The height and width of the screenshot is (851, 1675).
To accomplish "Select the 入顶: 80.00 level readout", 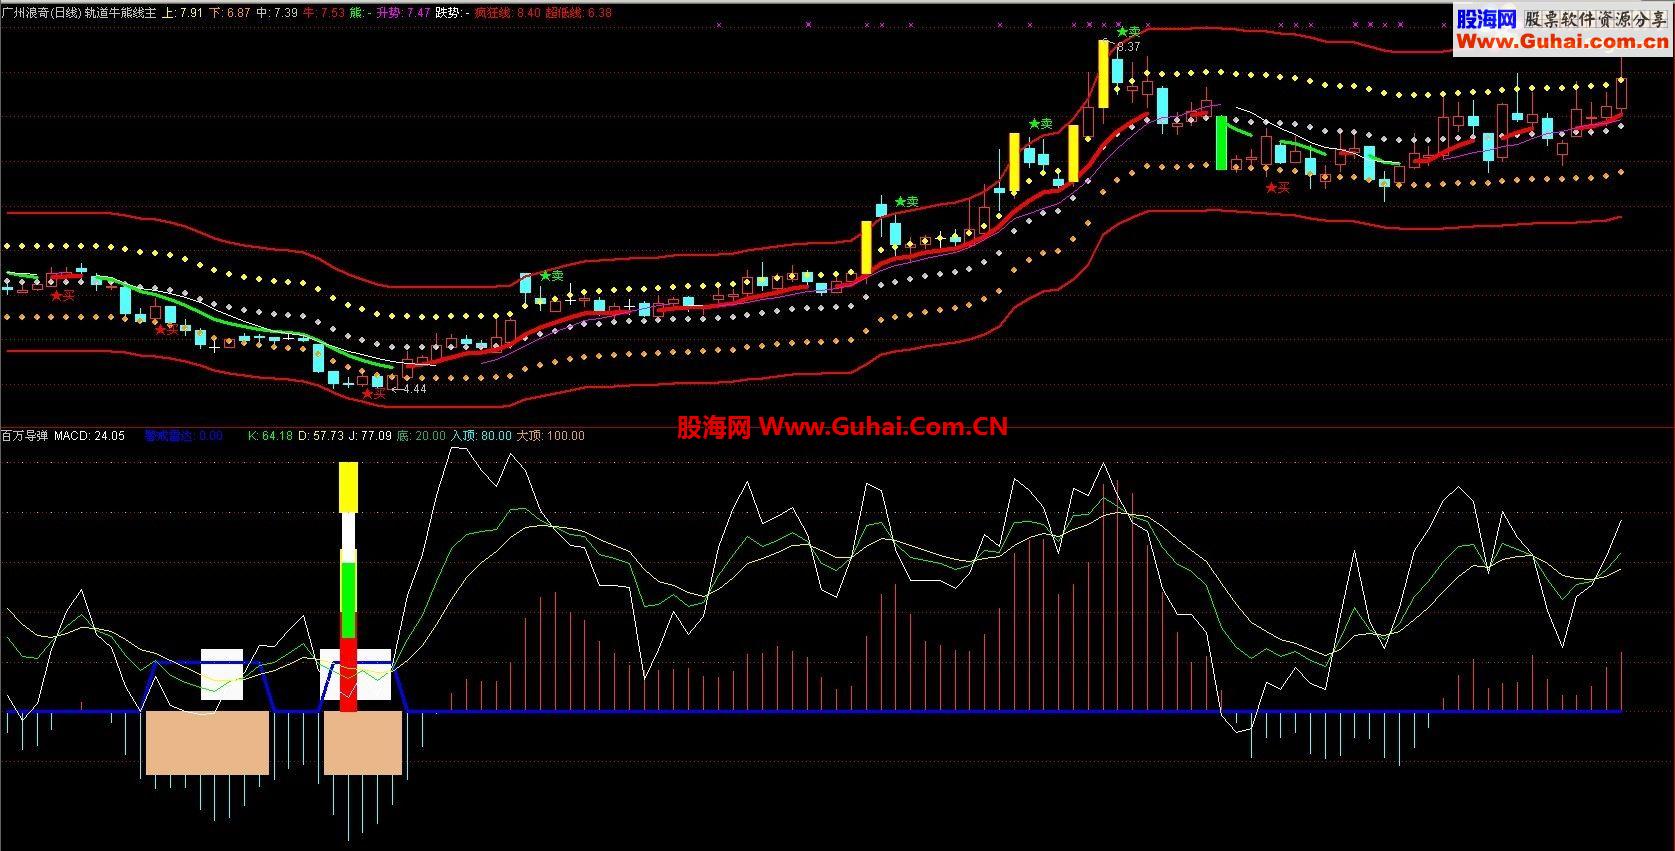I will tap(481, 436).
